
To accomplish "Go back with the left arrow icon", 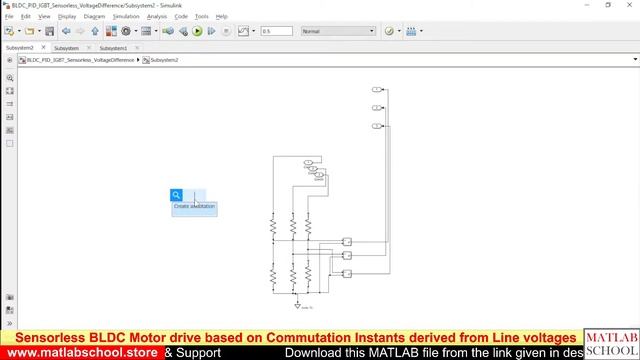I will 66,31.
